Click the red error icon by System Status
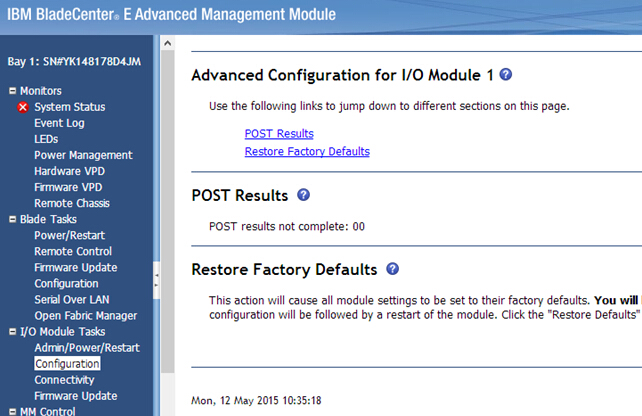This screenshot has width=642, height=416. 23,107
